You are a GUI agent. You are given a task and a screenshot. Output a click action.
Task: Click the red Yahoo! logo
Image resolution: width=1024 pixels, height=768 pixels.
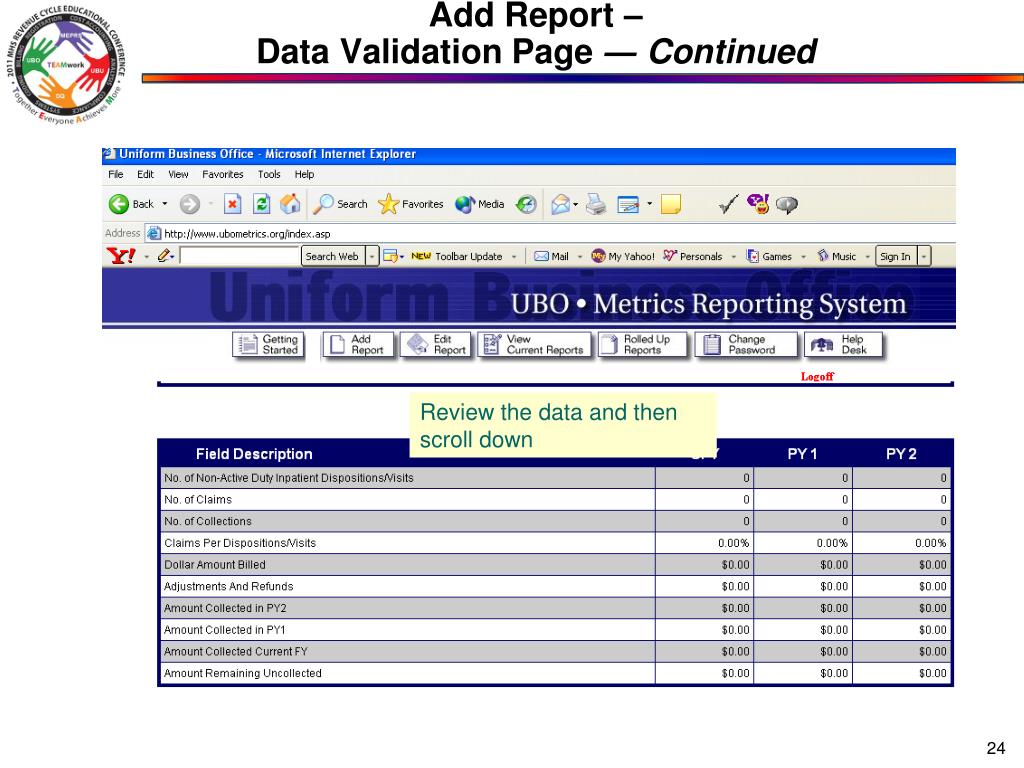pyautogui.click(x=121, y=256)
